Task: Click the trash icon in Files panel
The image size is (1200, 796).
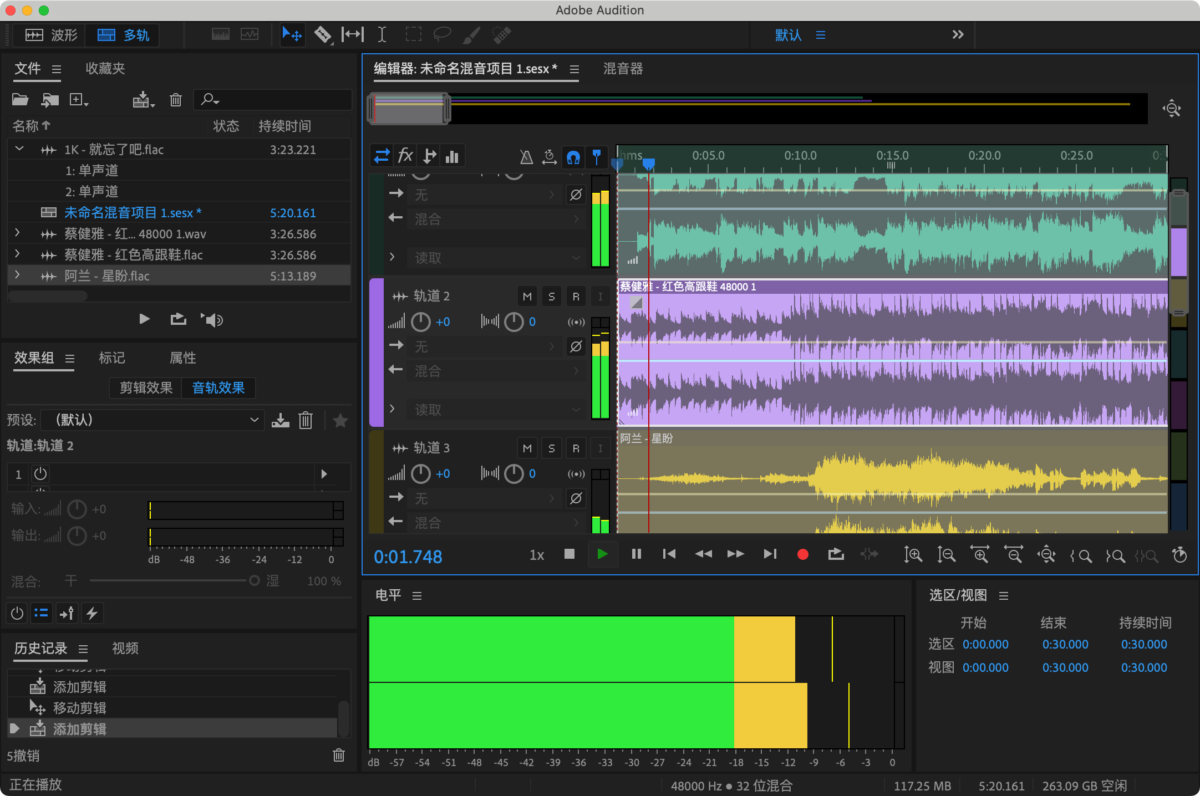Action: click(176, 100)
